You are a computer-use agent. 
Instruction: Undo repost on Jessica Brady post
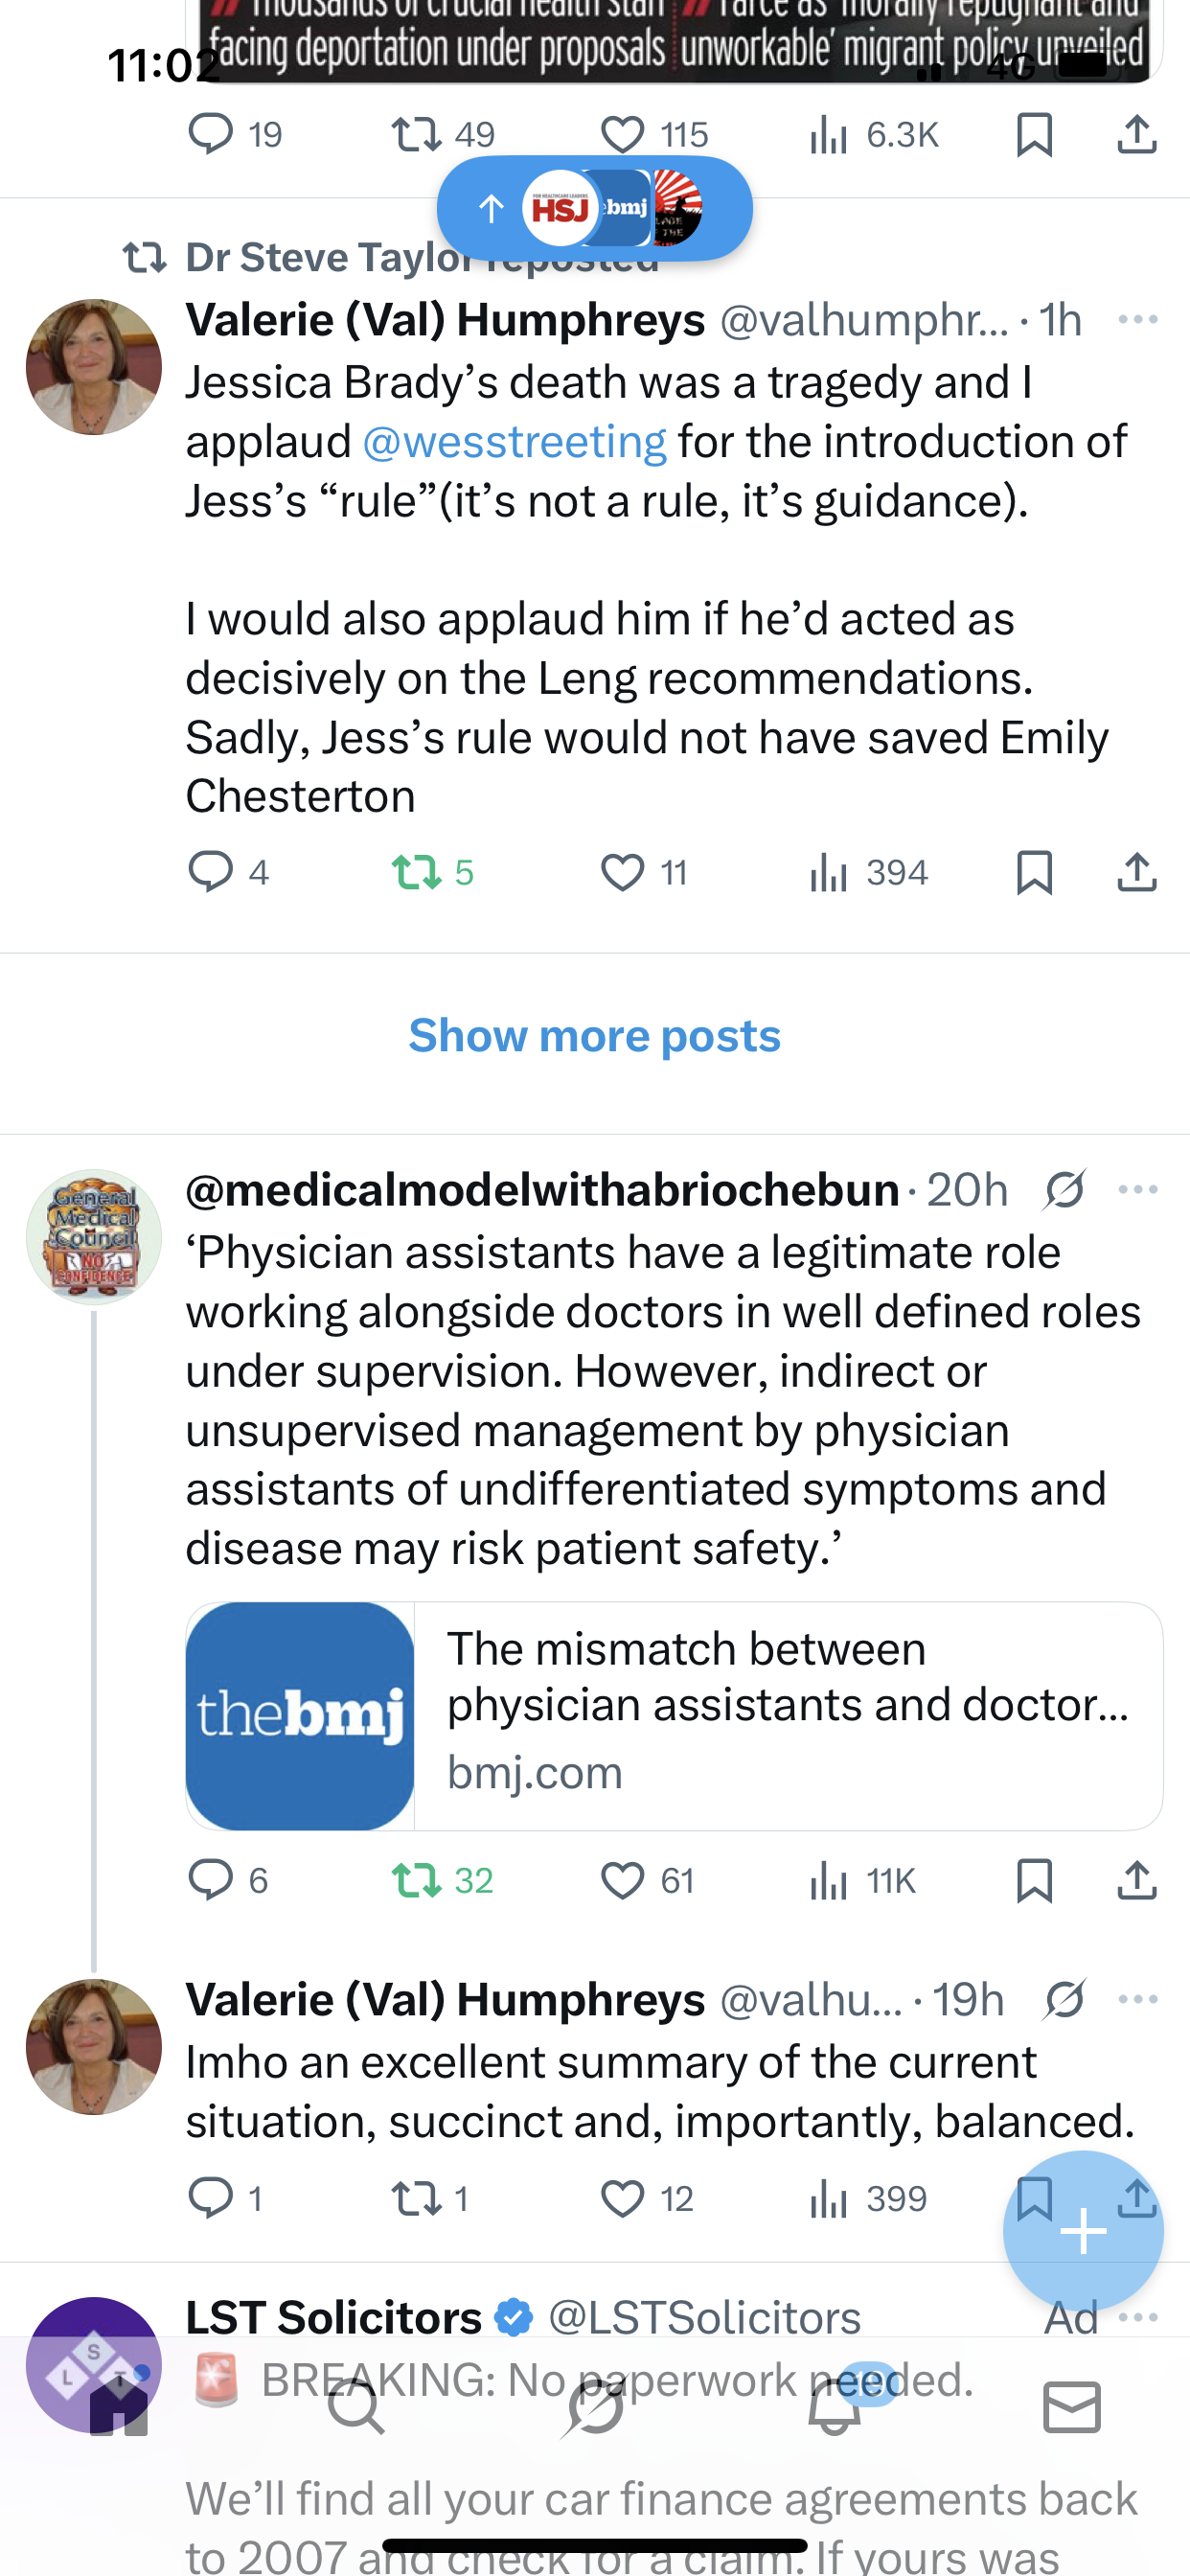[x=416, y=873]
